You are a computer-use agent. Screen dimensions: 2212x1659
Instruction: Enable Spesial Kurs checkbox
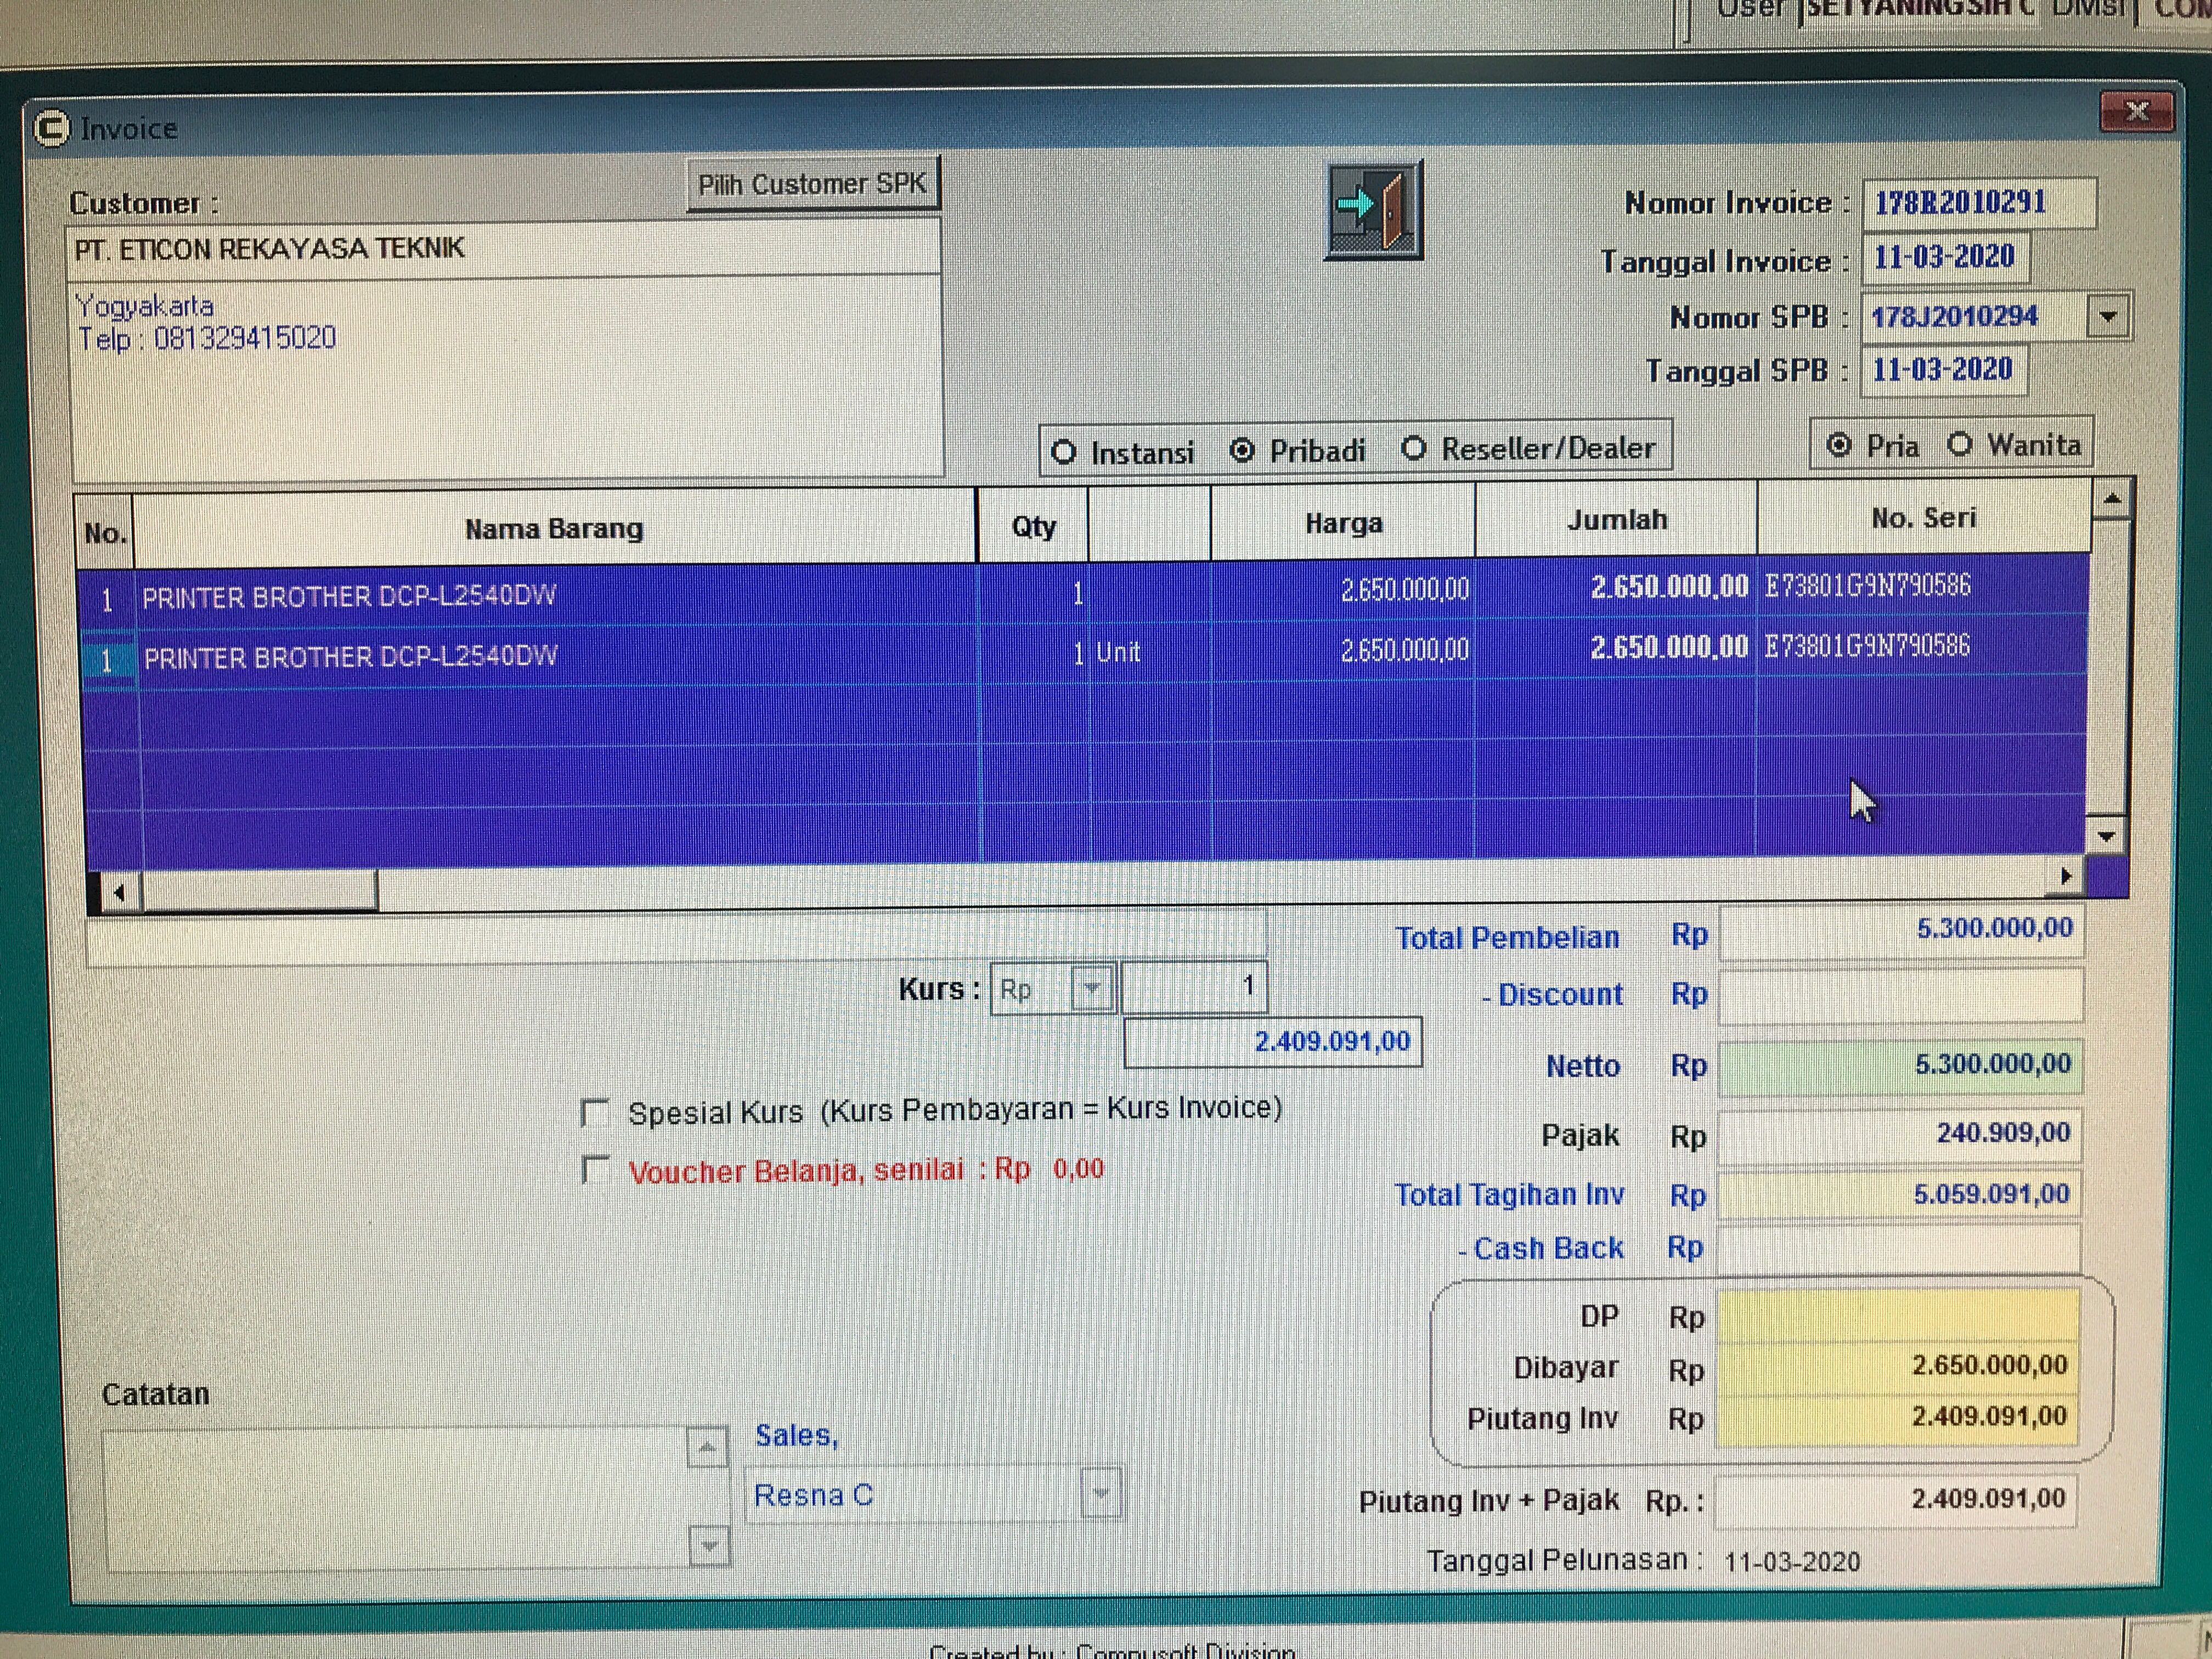coord(596,1112)
